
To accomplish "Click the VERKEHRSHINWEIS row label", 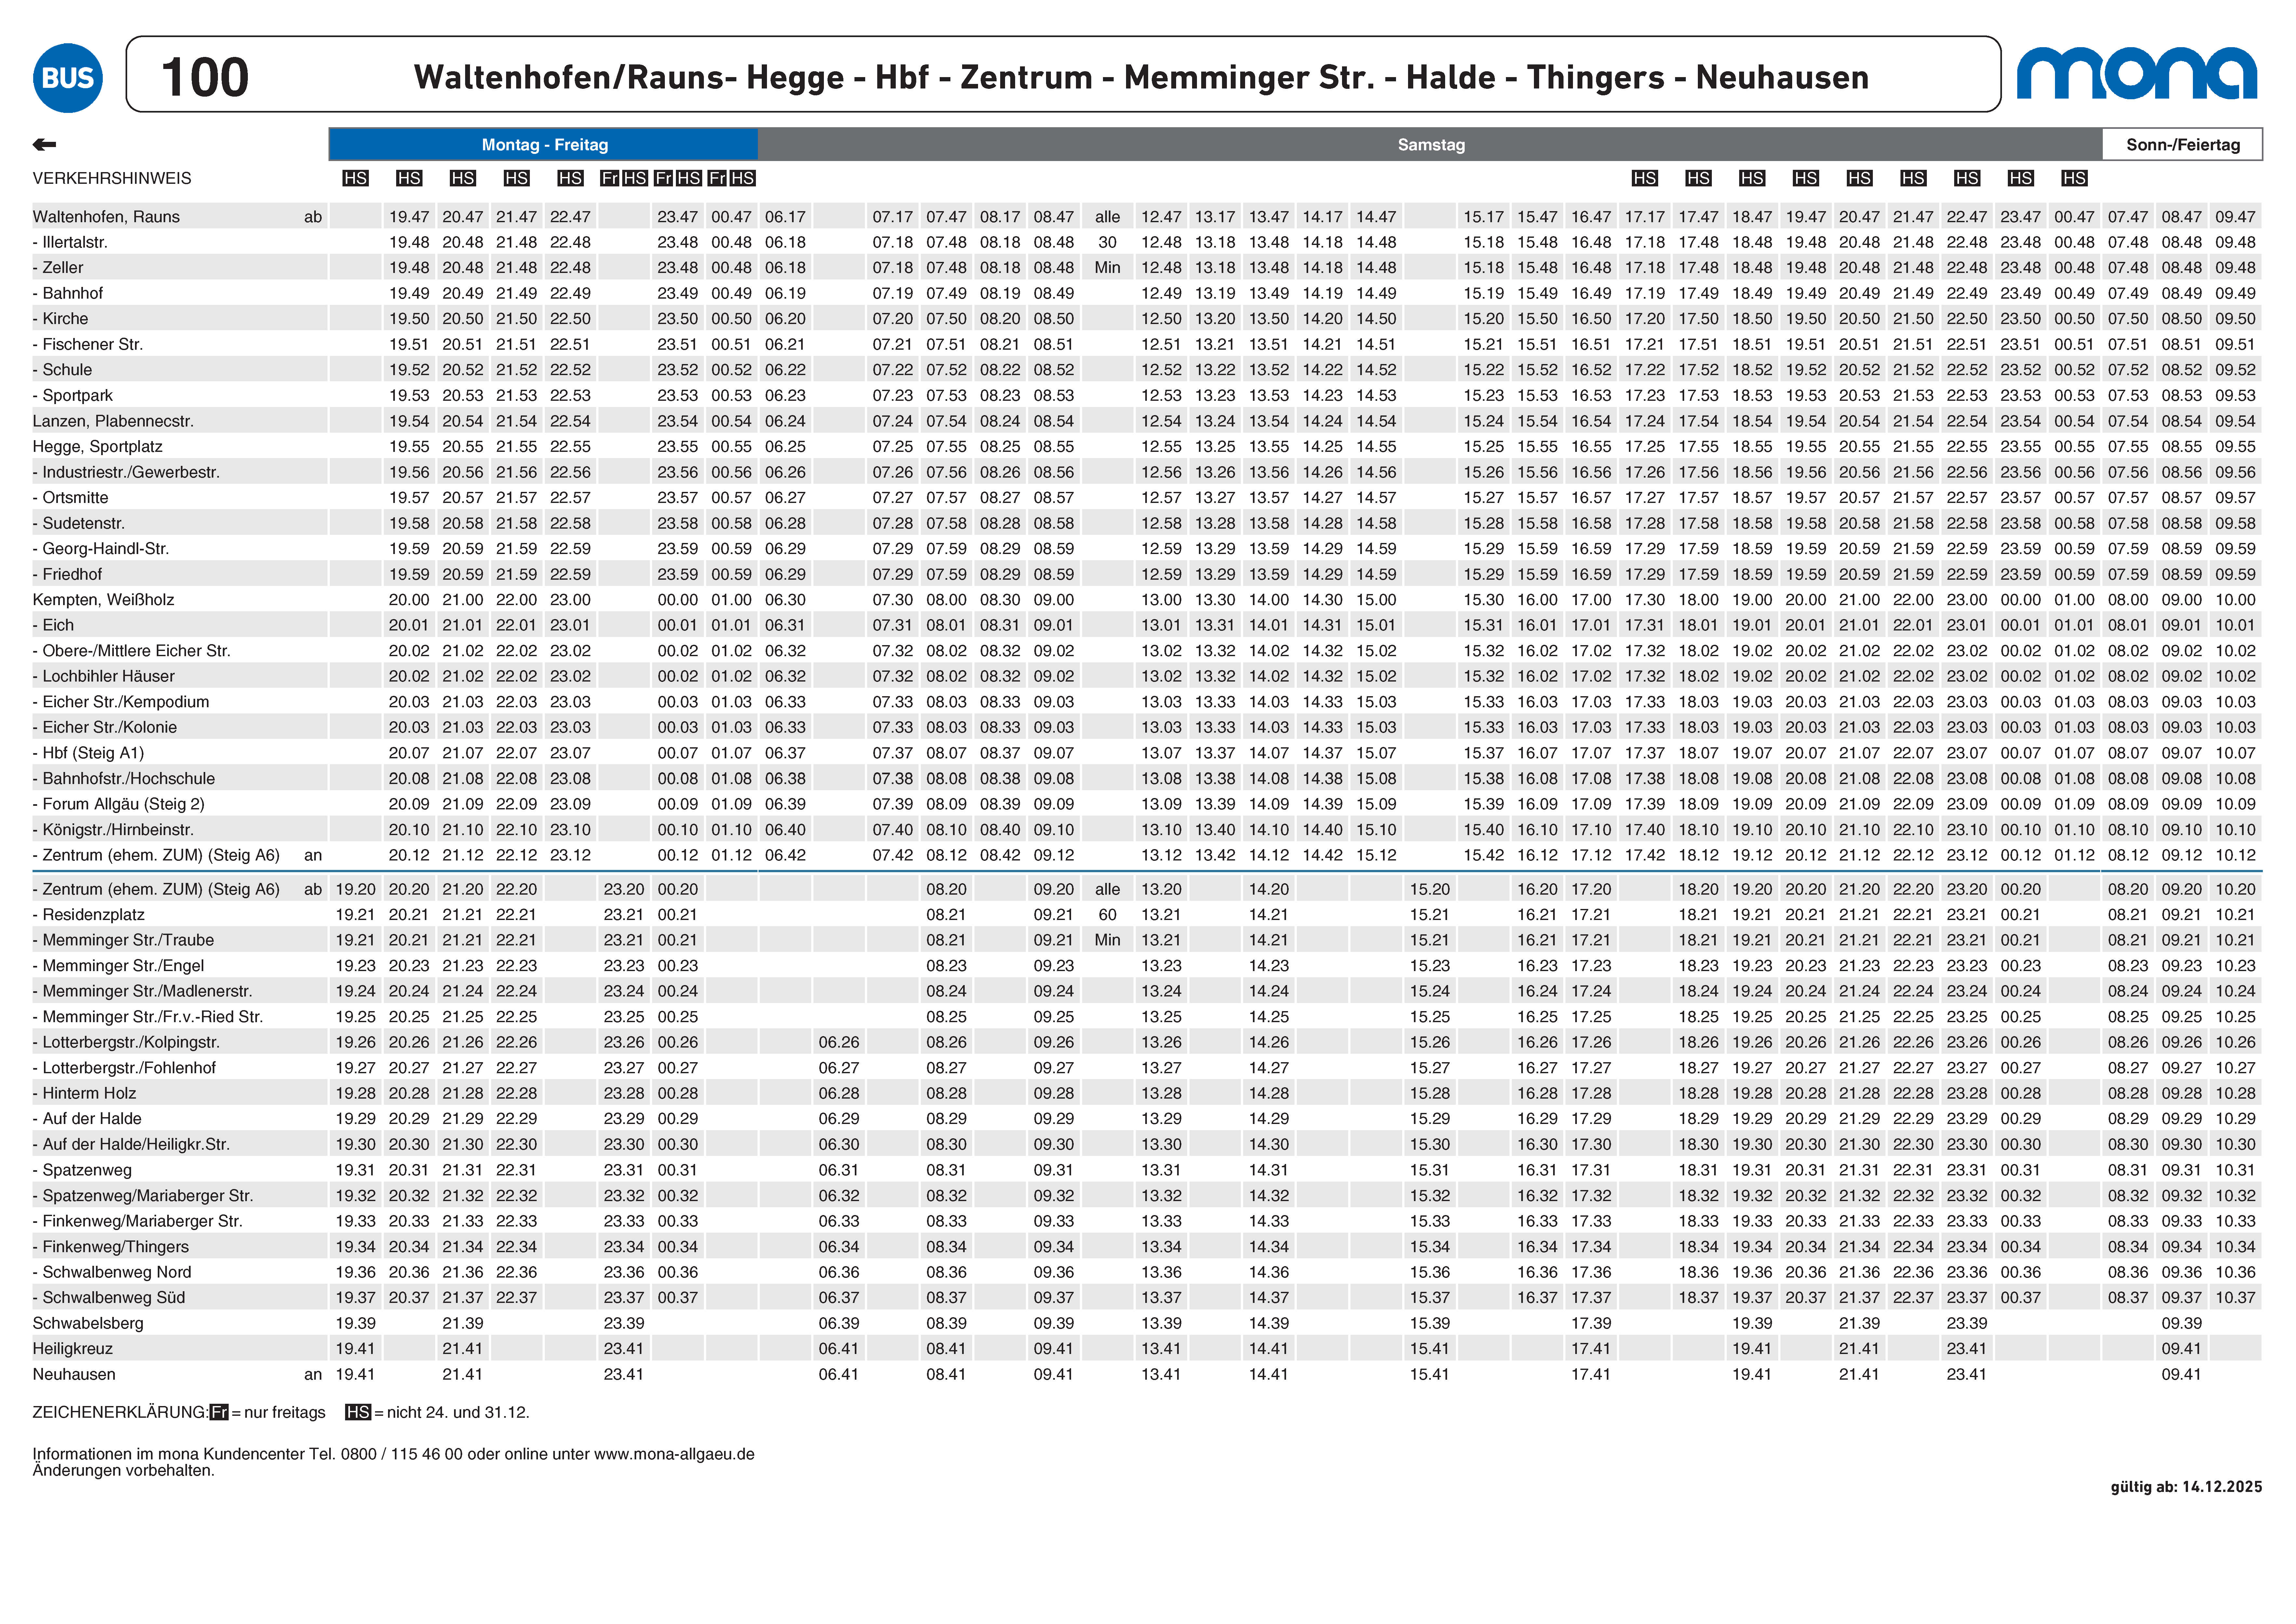I will click(x=112, y=178).
